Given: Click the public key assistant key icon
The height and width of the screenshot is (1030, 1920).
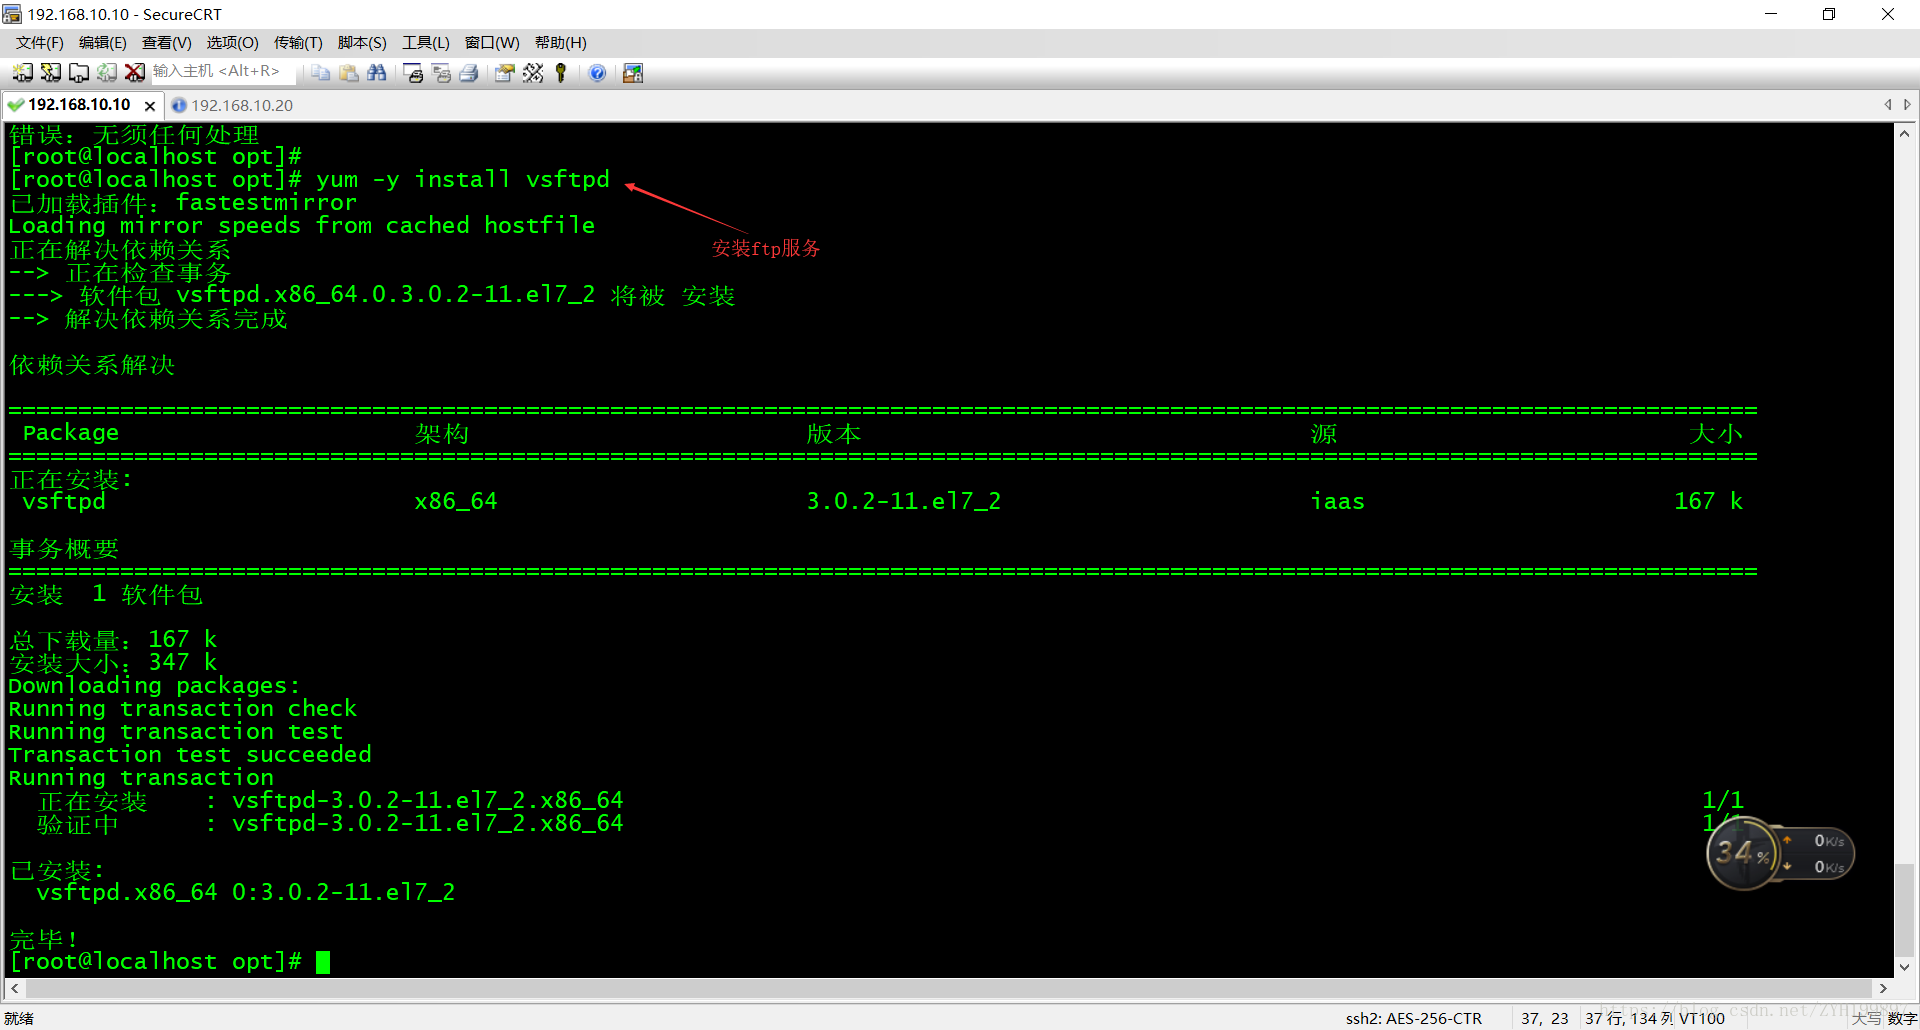Looking at the screenshot, I should pyautogui.click(x=561, y=73).
